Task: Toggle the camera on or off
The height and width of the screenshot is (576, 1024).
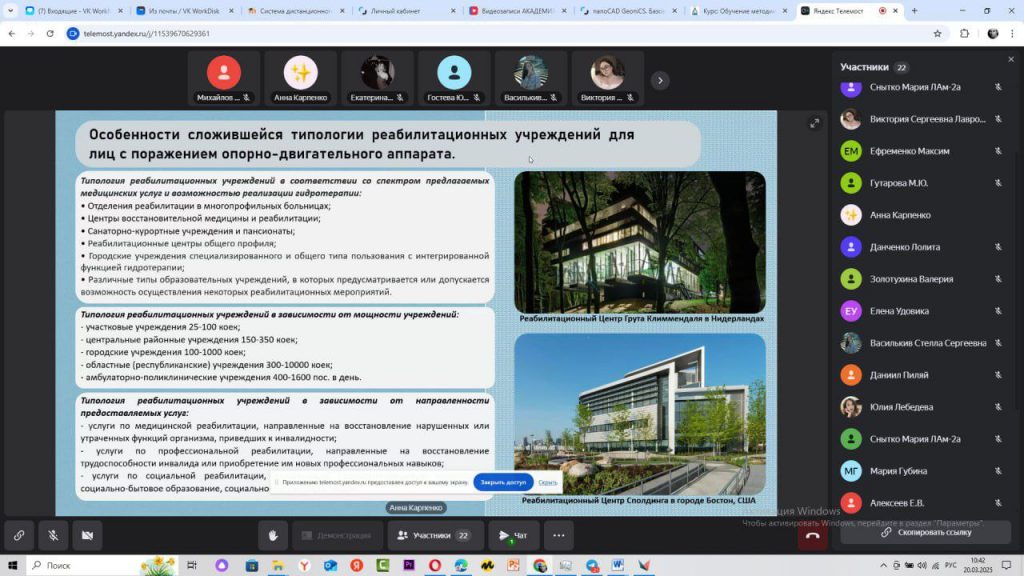Action: coord(87,535)
